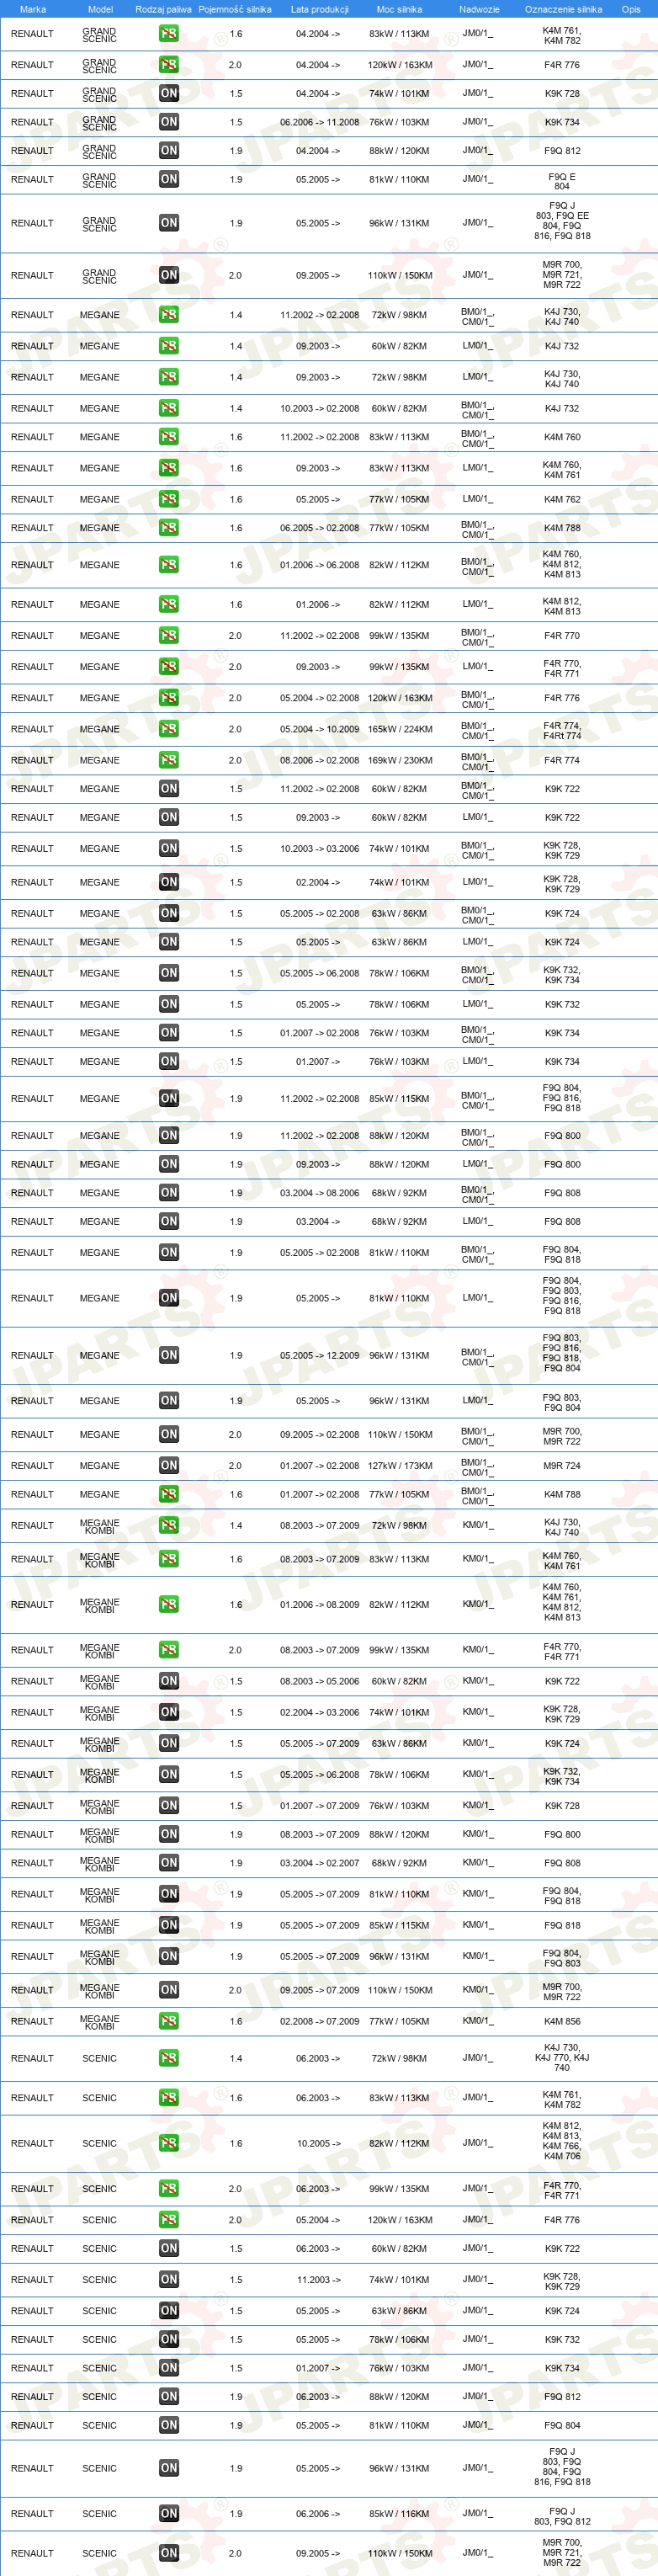Image resolution: width=658 pixels, height=2576 pixels.
Task: Select the '10.2003 -> 02.2008' production years
Action: pyautogui.click(x=319, y=408)
